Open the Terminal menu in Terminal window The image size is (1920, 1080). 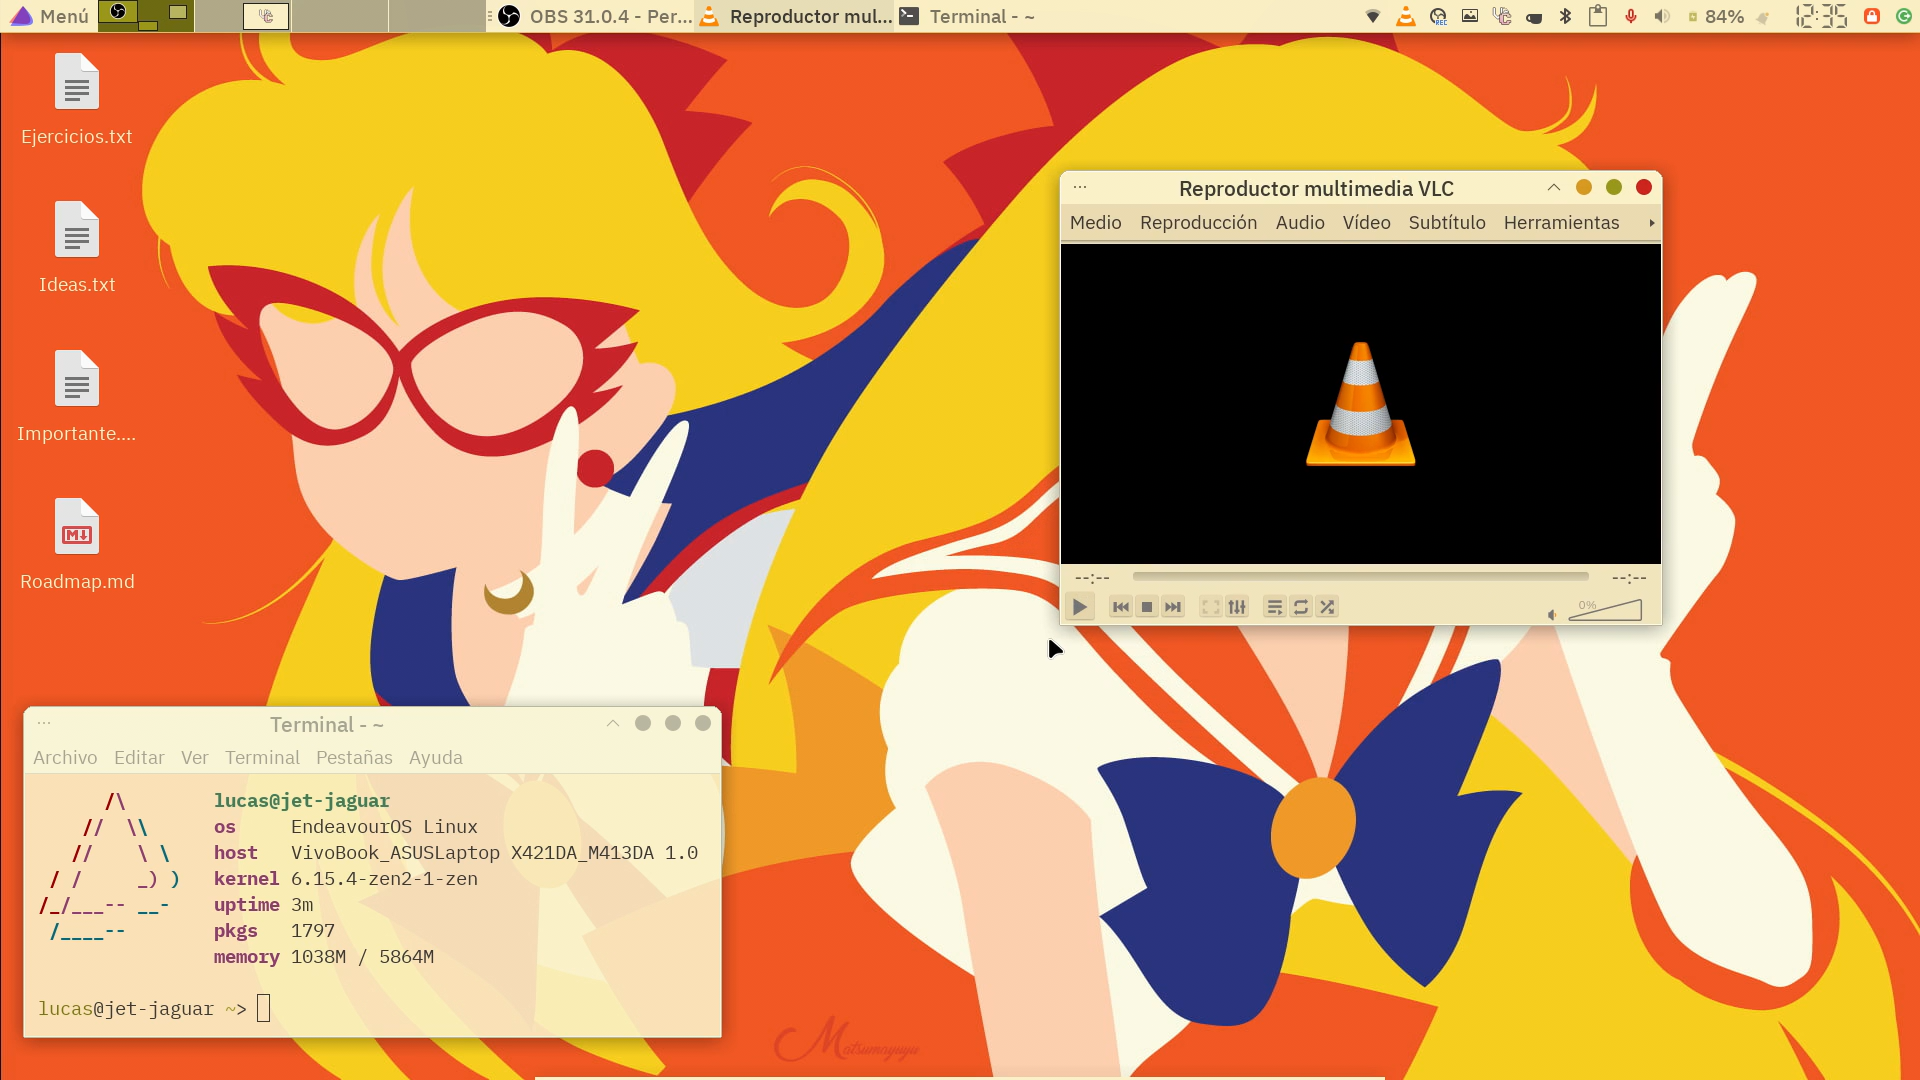click(262, 758)
